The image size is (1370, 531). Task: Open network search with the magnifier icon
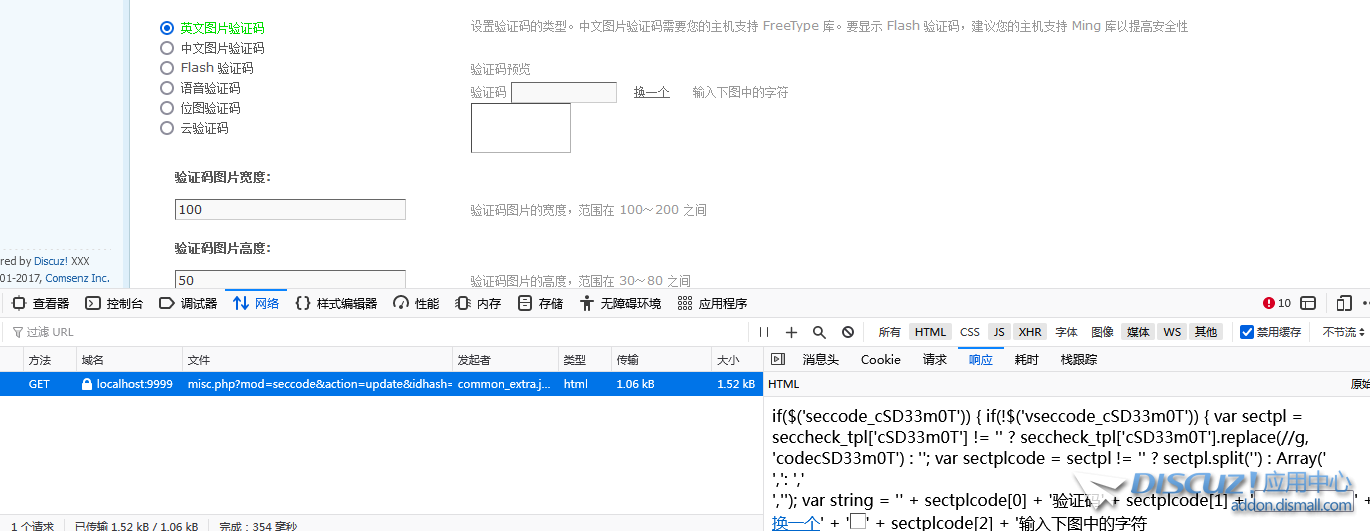pyautogui.click(x=819, y=332)
